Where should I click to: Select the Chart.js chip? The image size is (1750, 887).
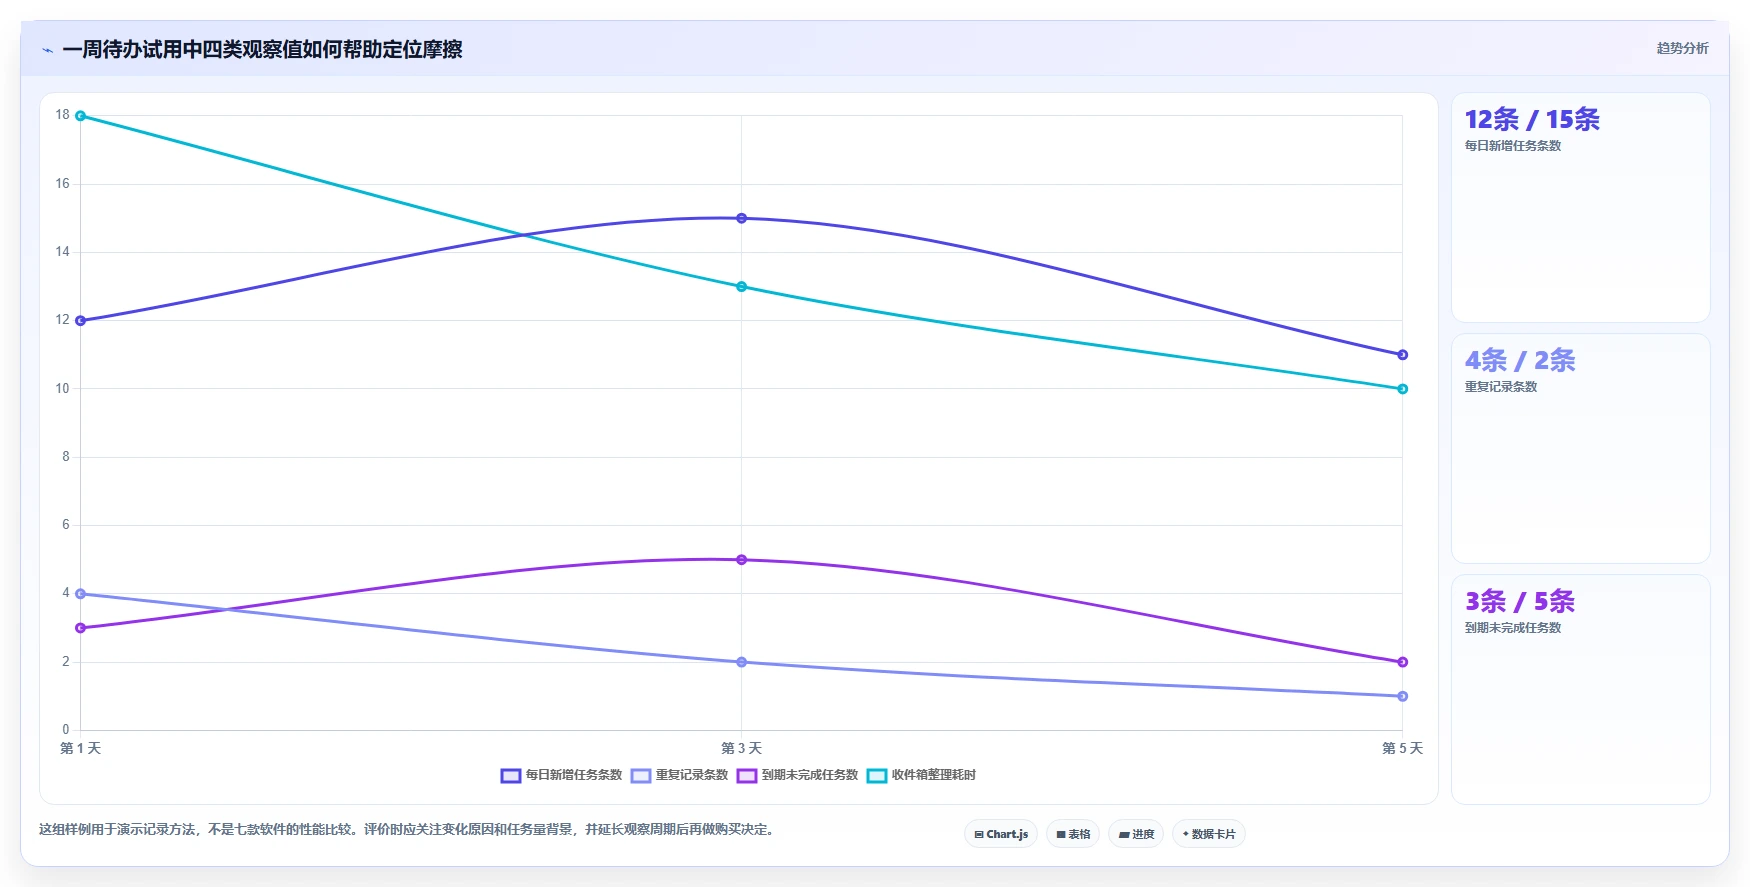[x=1001, y=834]
